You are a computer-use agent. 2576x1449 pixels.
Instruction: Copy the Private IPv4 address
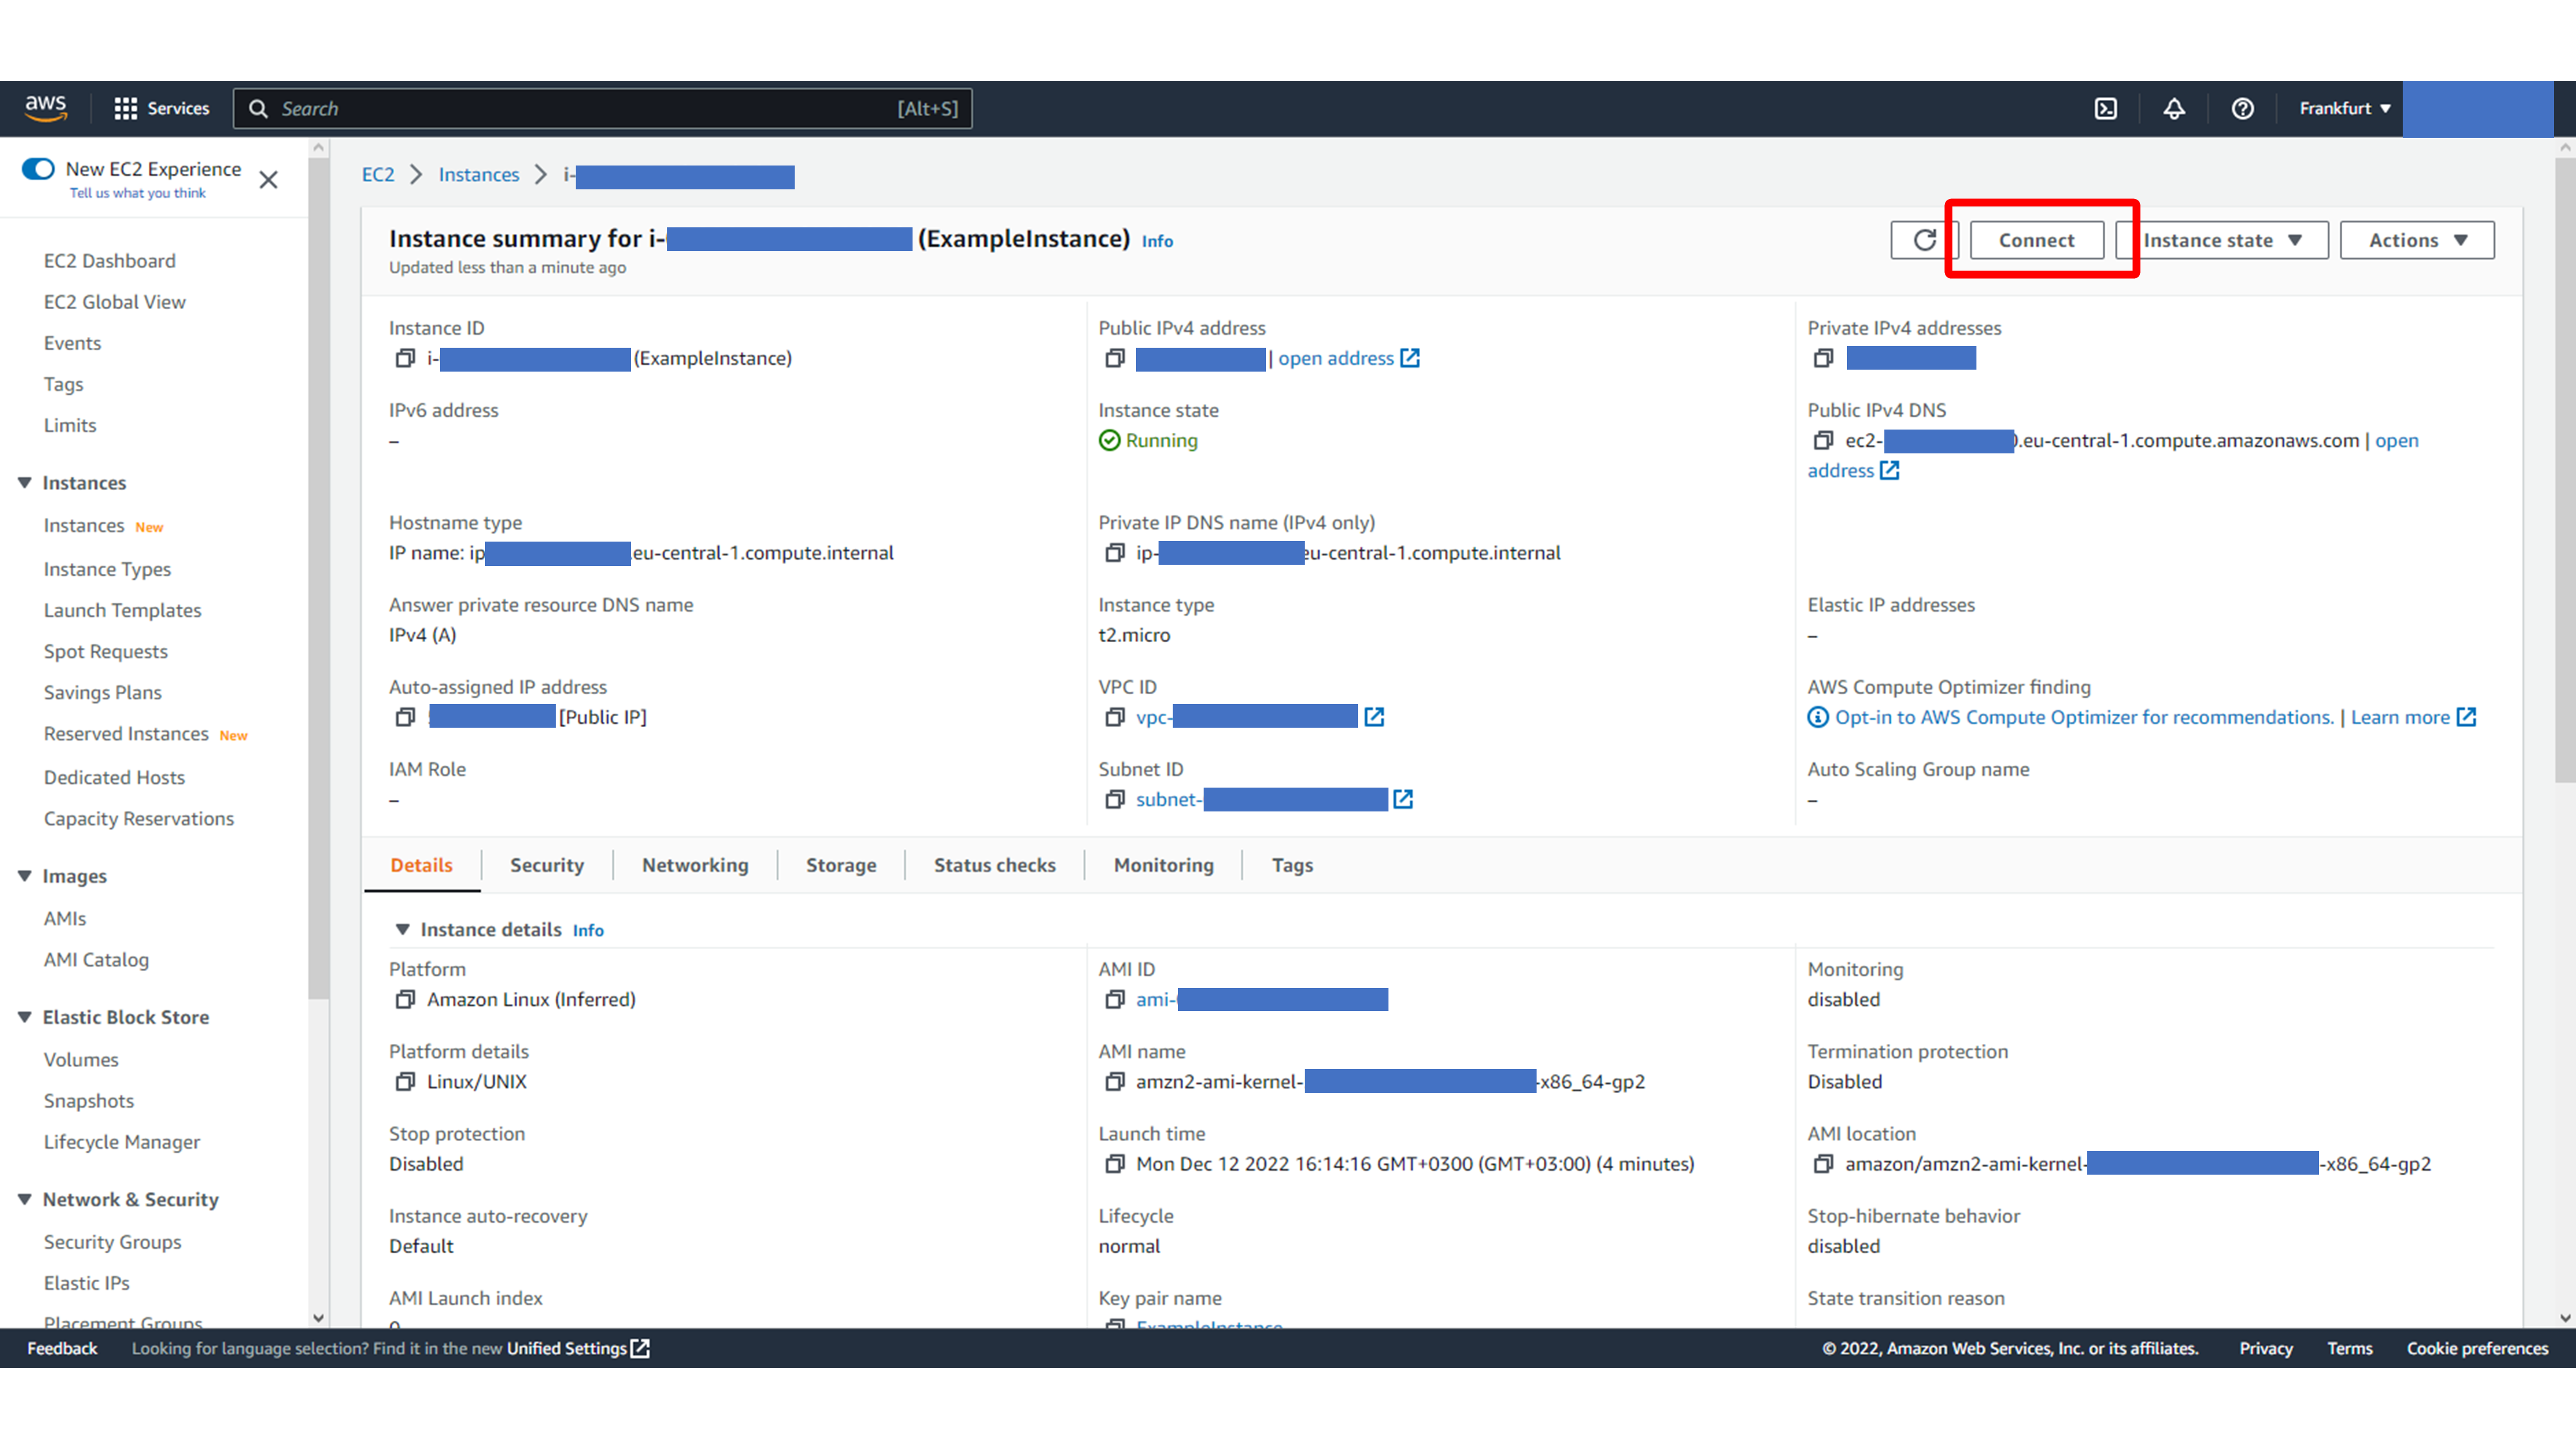pyautogui.click(x=1824, y=358)
